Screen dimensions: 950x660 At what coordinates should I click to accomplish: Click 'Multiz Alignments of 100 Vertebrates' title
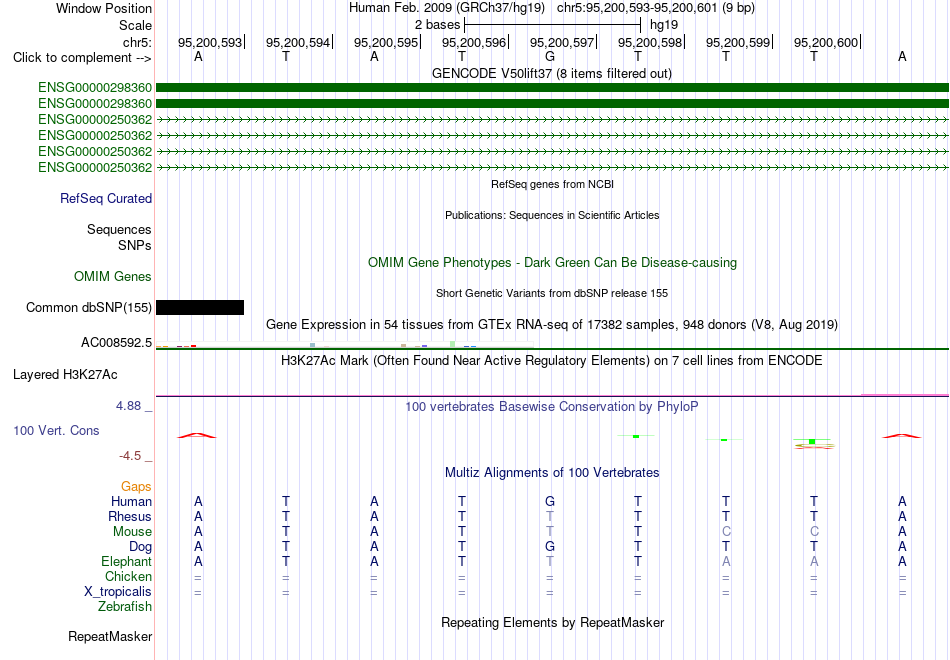(x=552, y=472)
